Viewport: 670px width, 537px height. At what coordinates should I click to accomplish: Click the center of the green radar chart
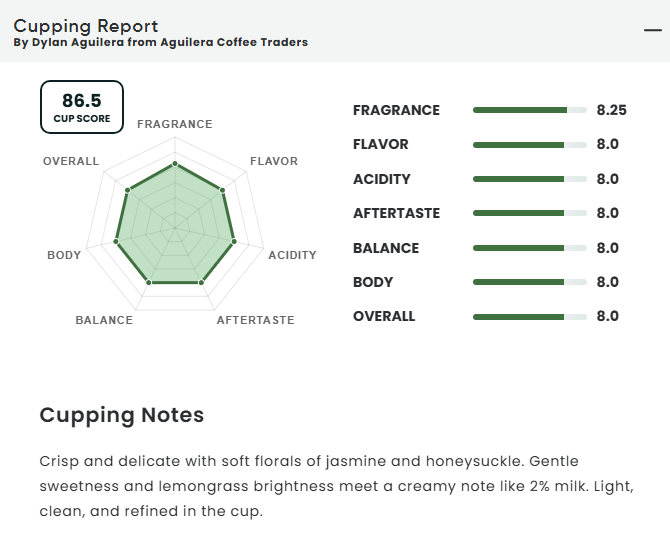click(175, 228)
